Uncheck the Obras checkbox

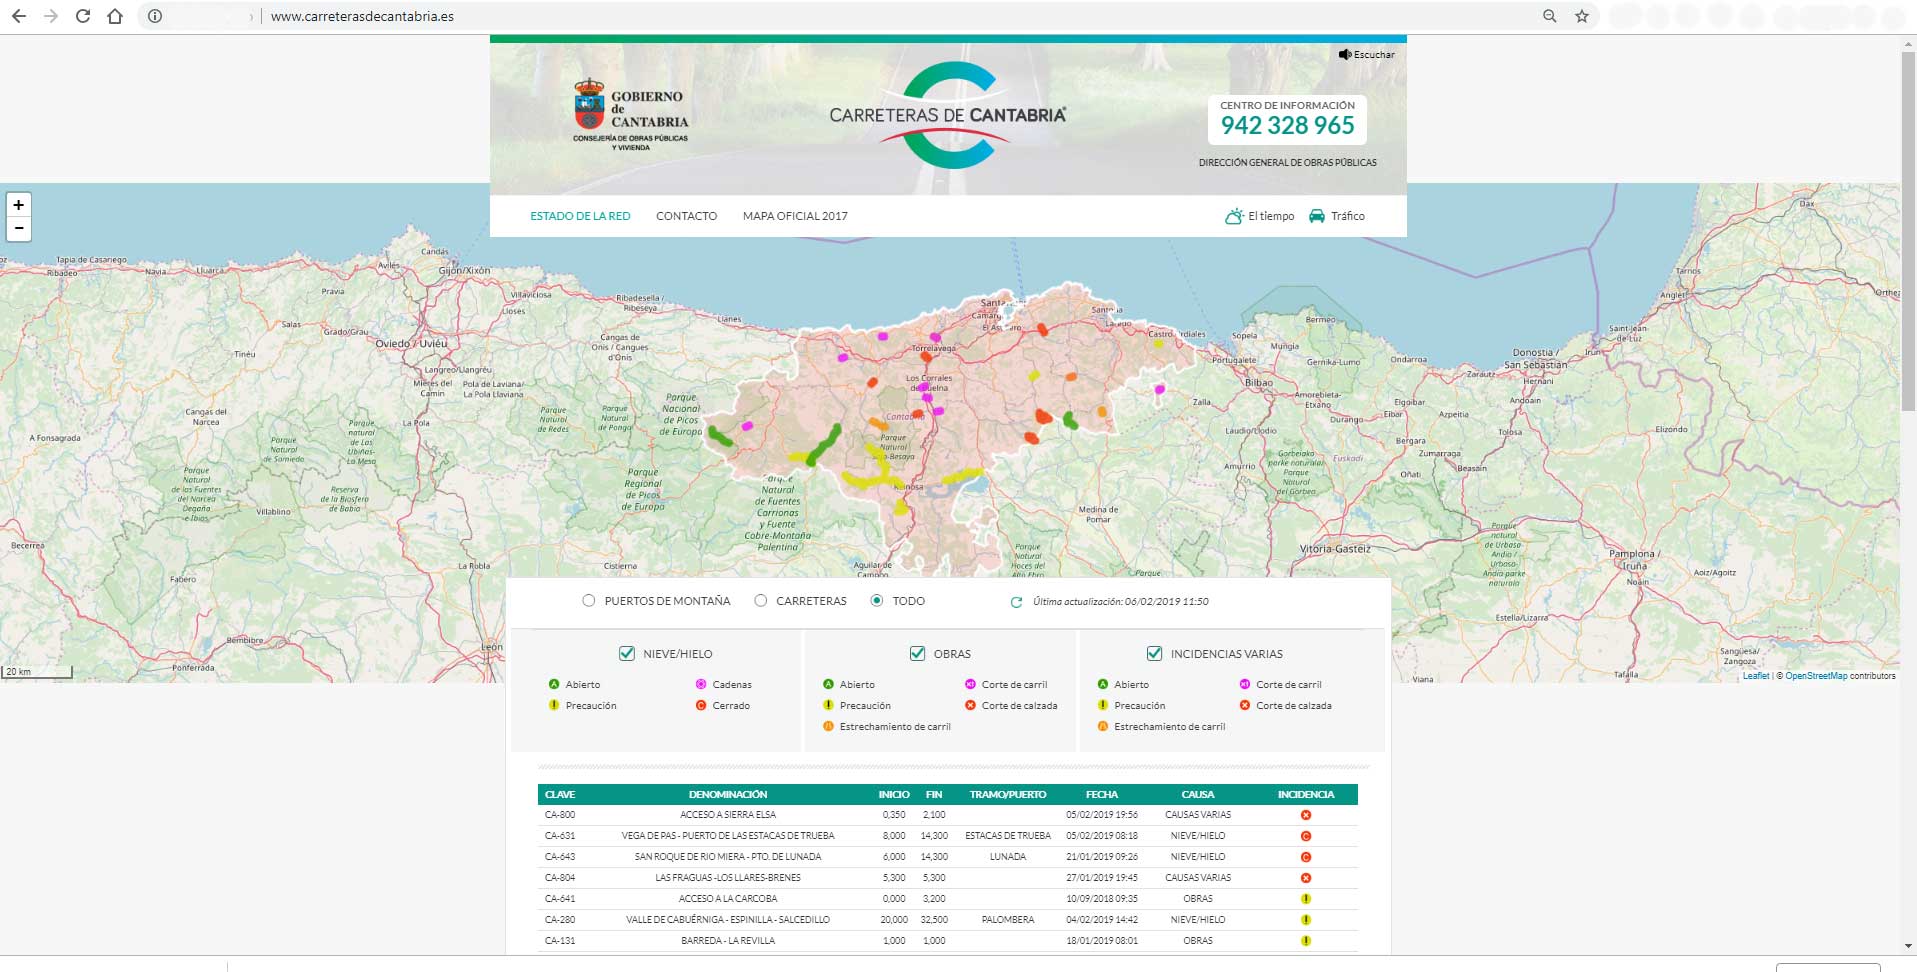(917, 654)
